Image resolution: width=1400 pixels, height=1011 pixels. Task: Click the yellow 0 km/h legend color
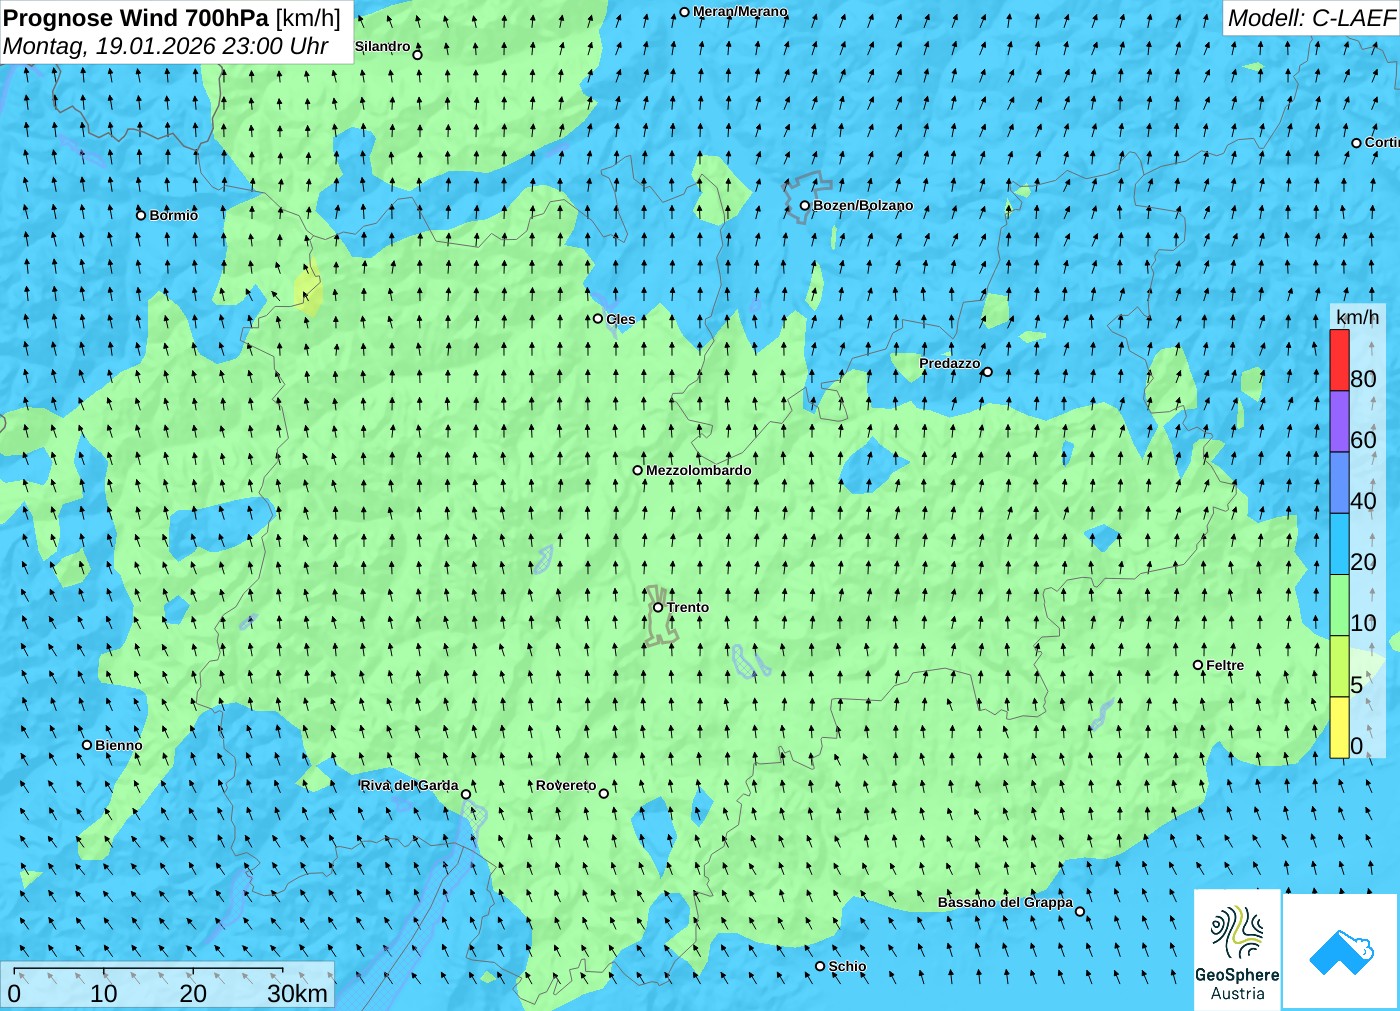point(1339,727)
